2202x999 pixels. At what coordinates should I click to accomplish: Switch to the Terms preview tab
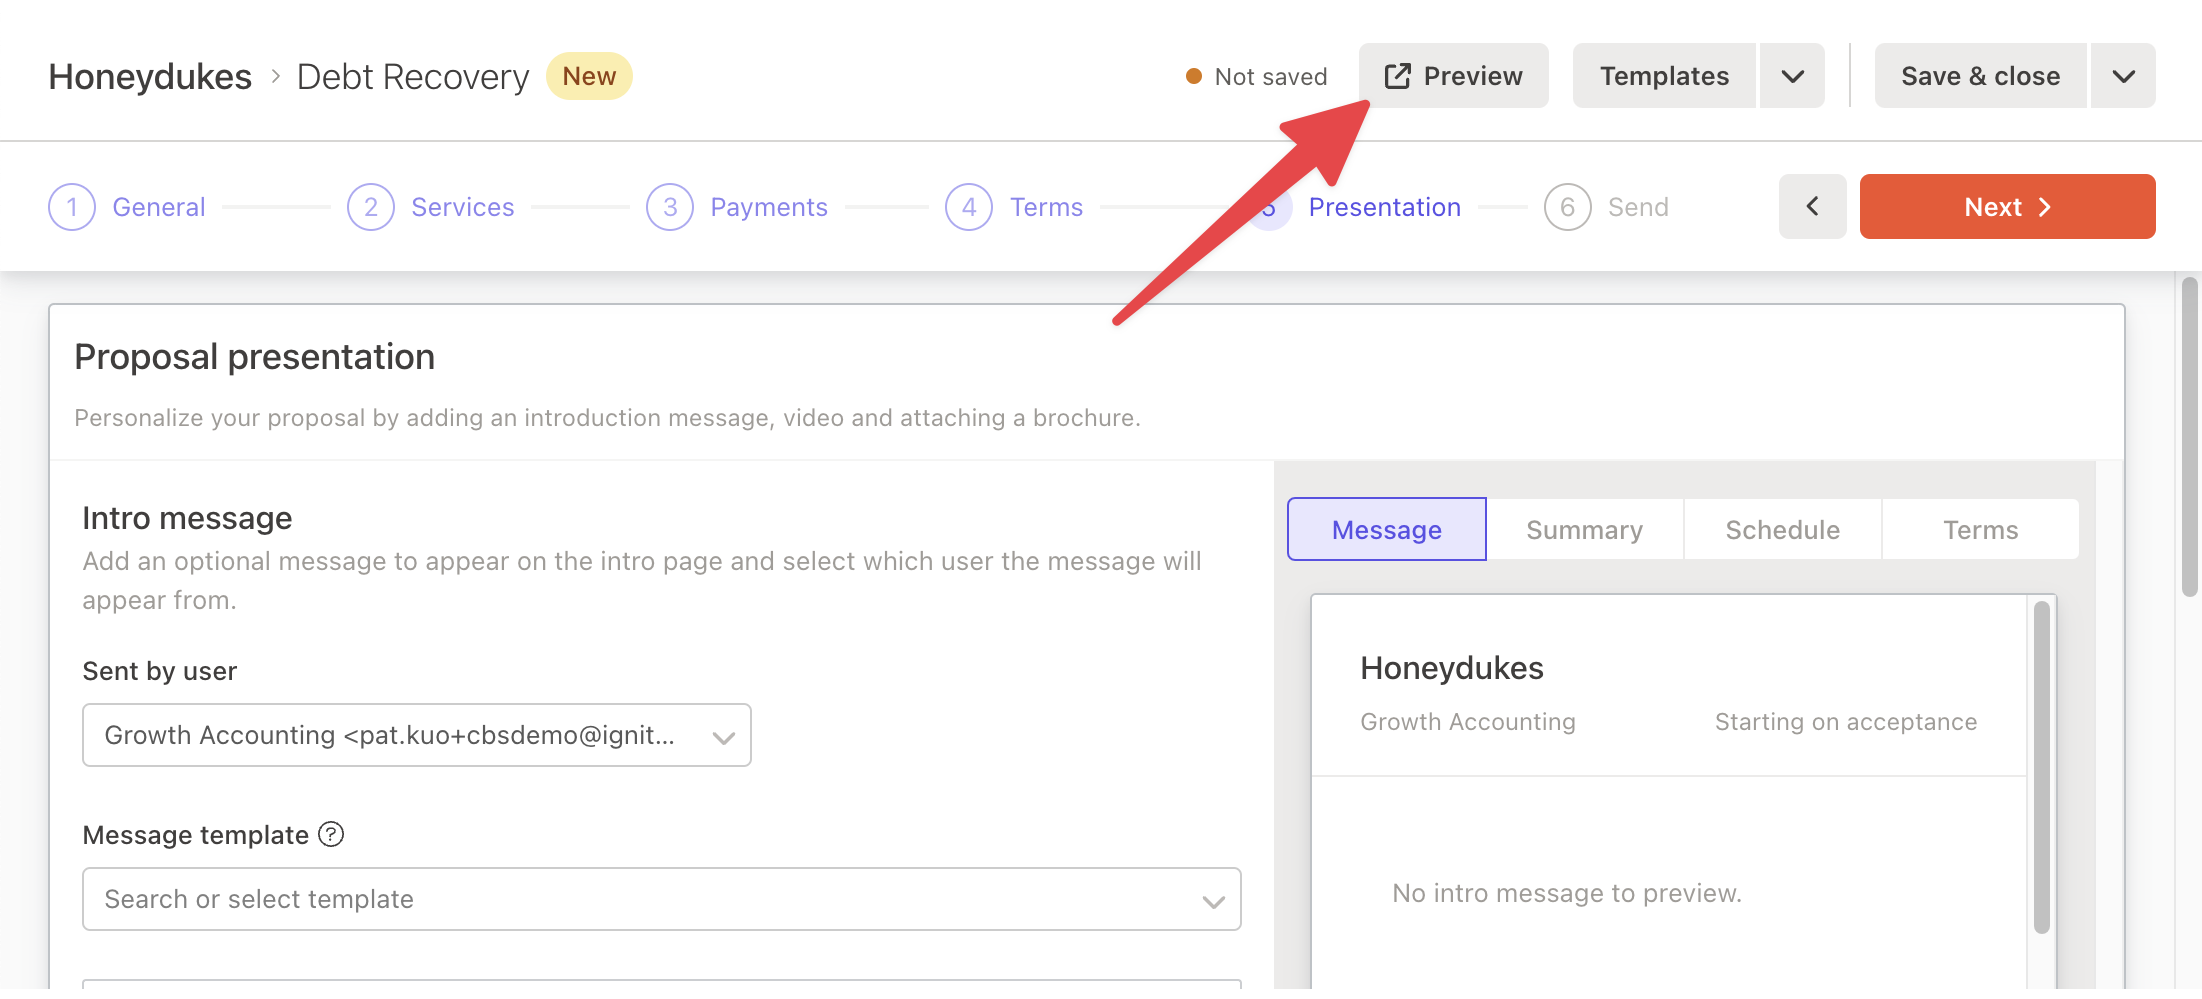point(1980,529)
